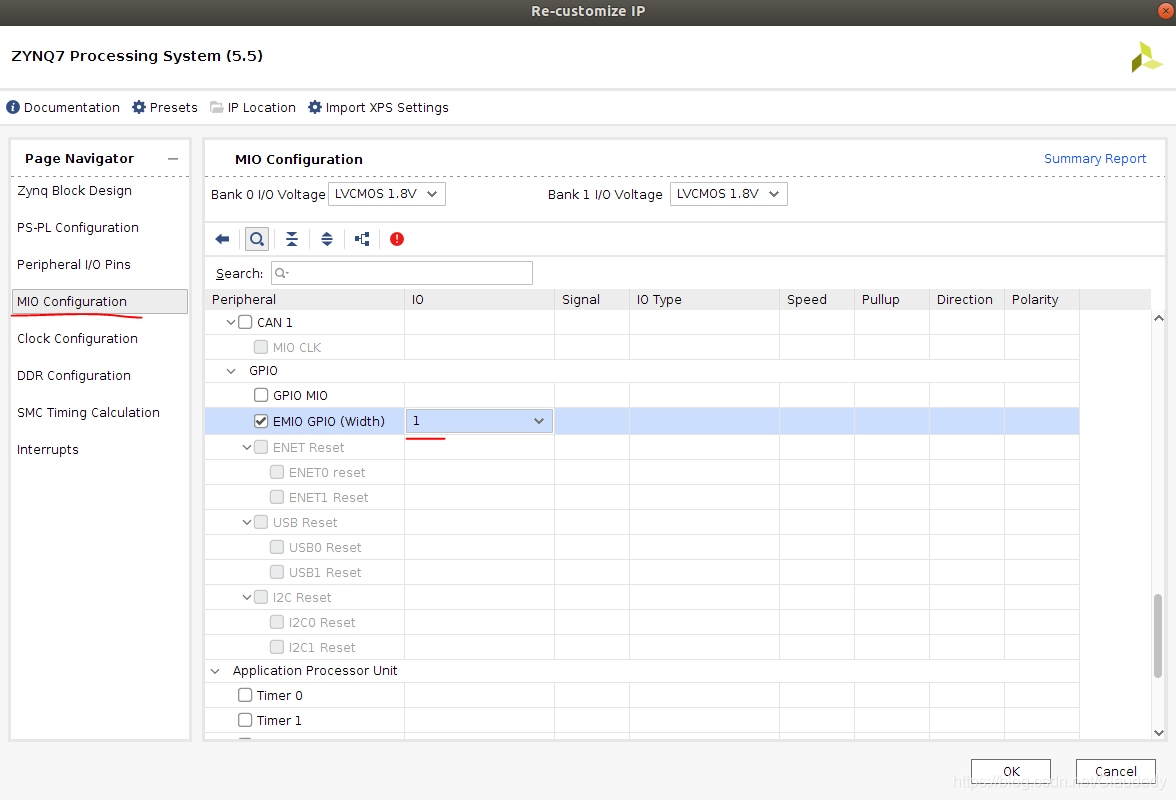Viewport: 1176px width, 800px height.
Task: Click the Signal column header
Action: [592, 299]
